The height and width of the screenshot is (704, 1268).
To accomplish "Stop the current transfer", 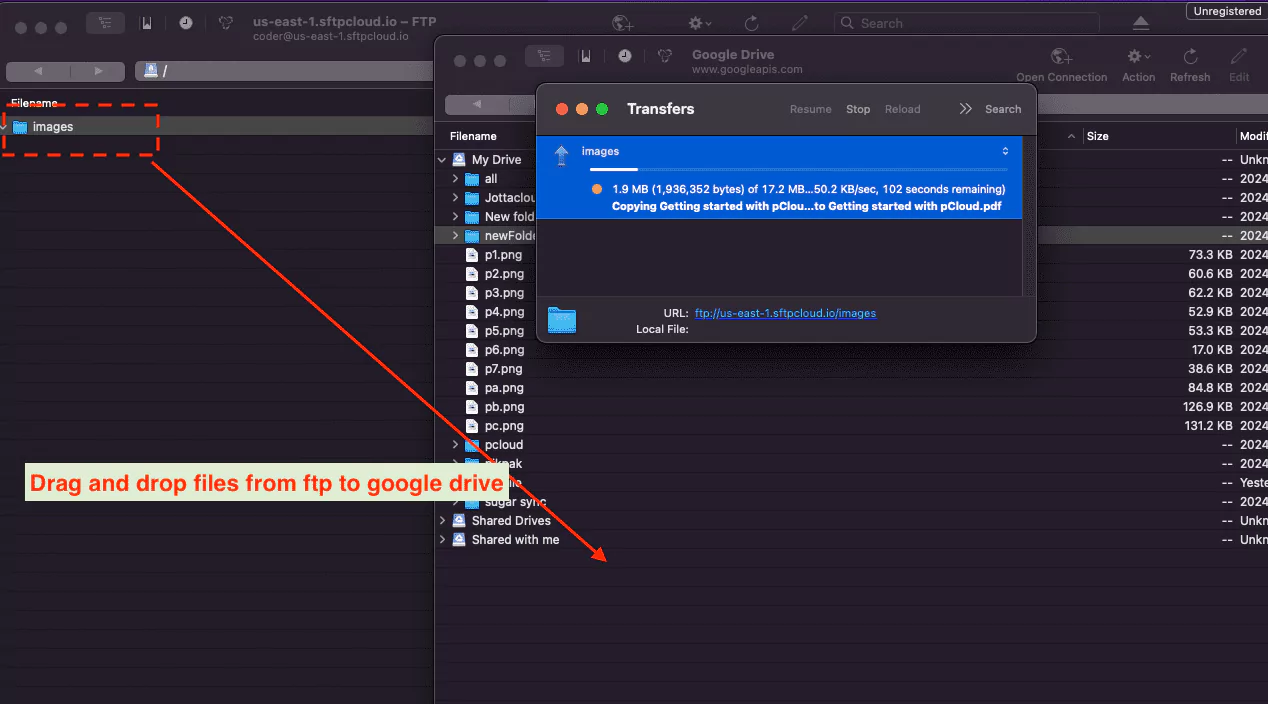I will click(858, 109).
